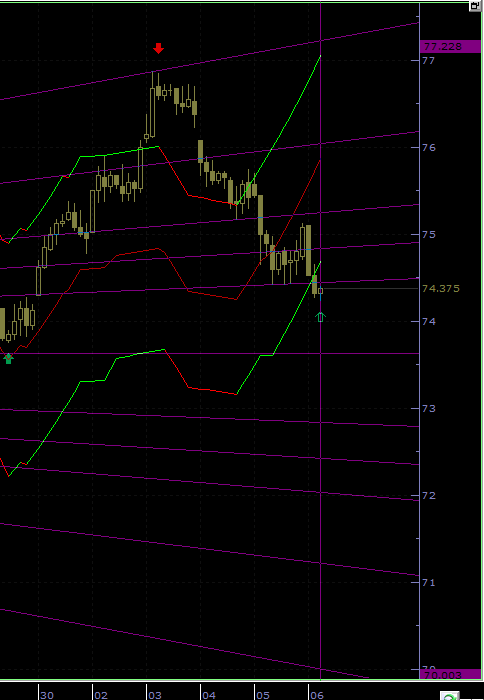Click the date label 04 on time axis
Image resolution: width=484 pixels, height=700 pixels.
pos(209,695)
